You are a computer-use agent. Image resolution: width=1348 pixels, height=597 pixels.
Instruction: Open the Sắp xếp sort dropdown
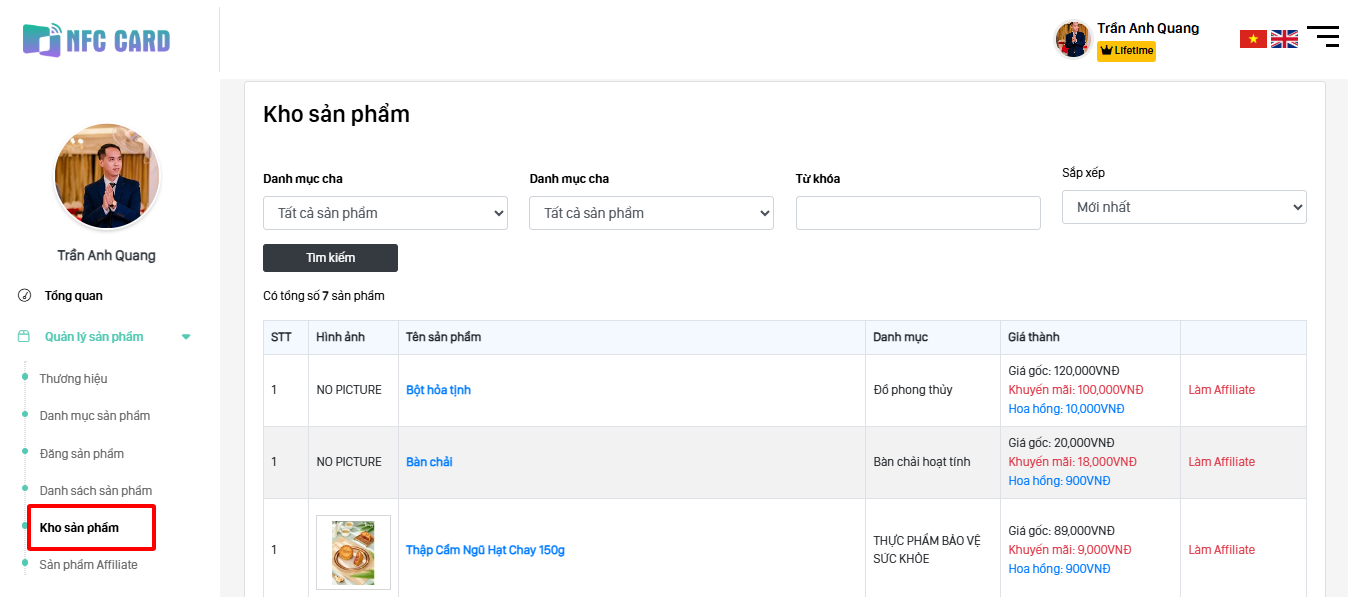(1184, 207)
